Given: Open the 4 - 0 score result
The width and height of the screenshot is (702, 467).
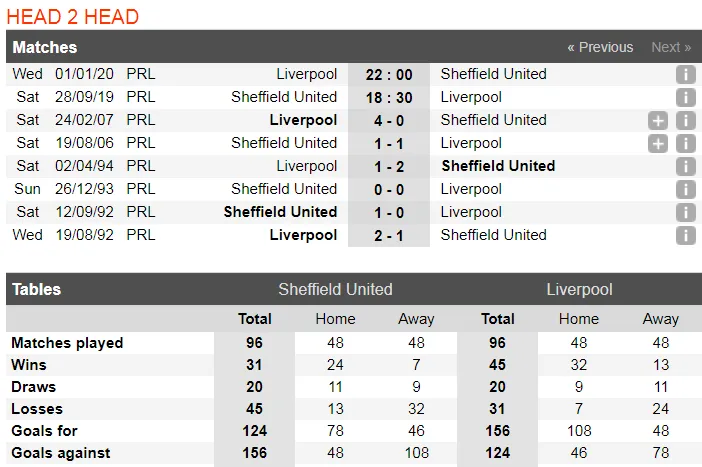Looking at the screenshot, I should [389, 120].
